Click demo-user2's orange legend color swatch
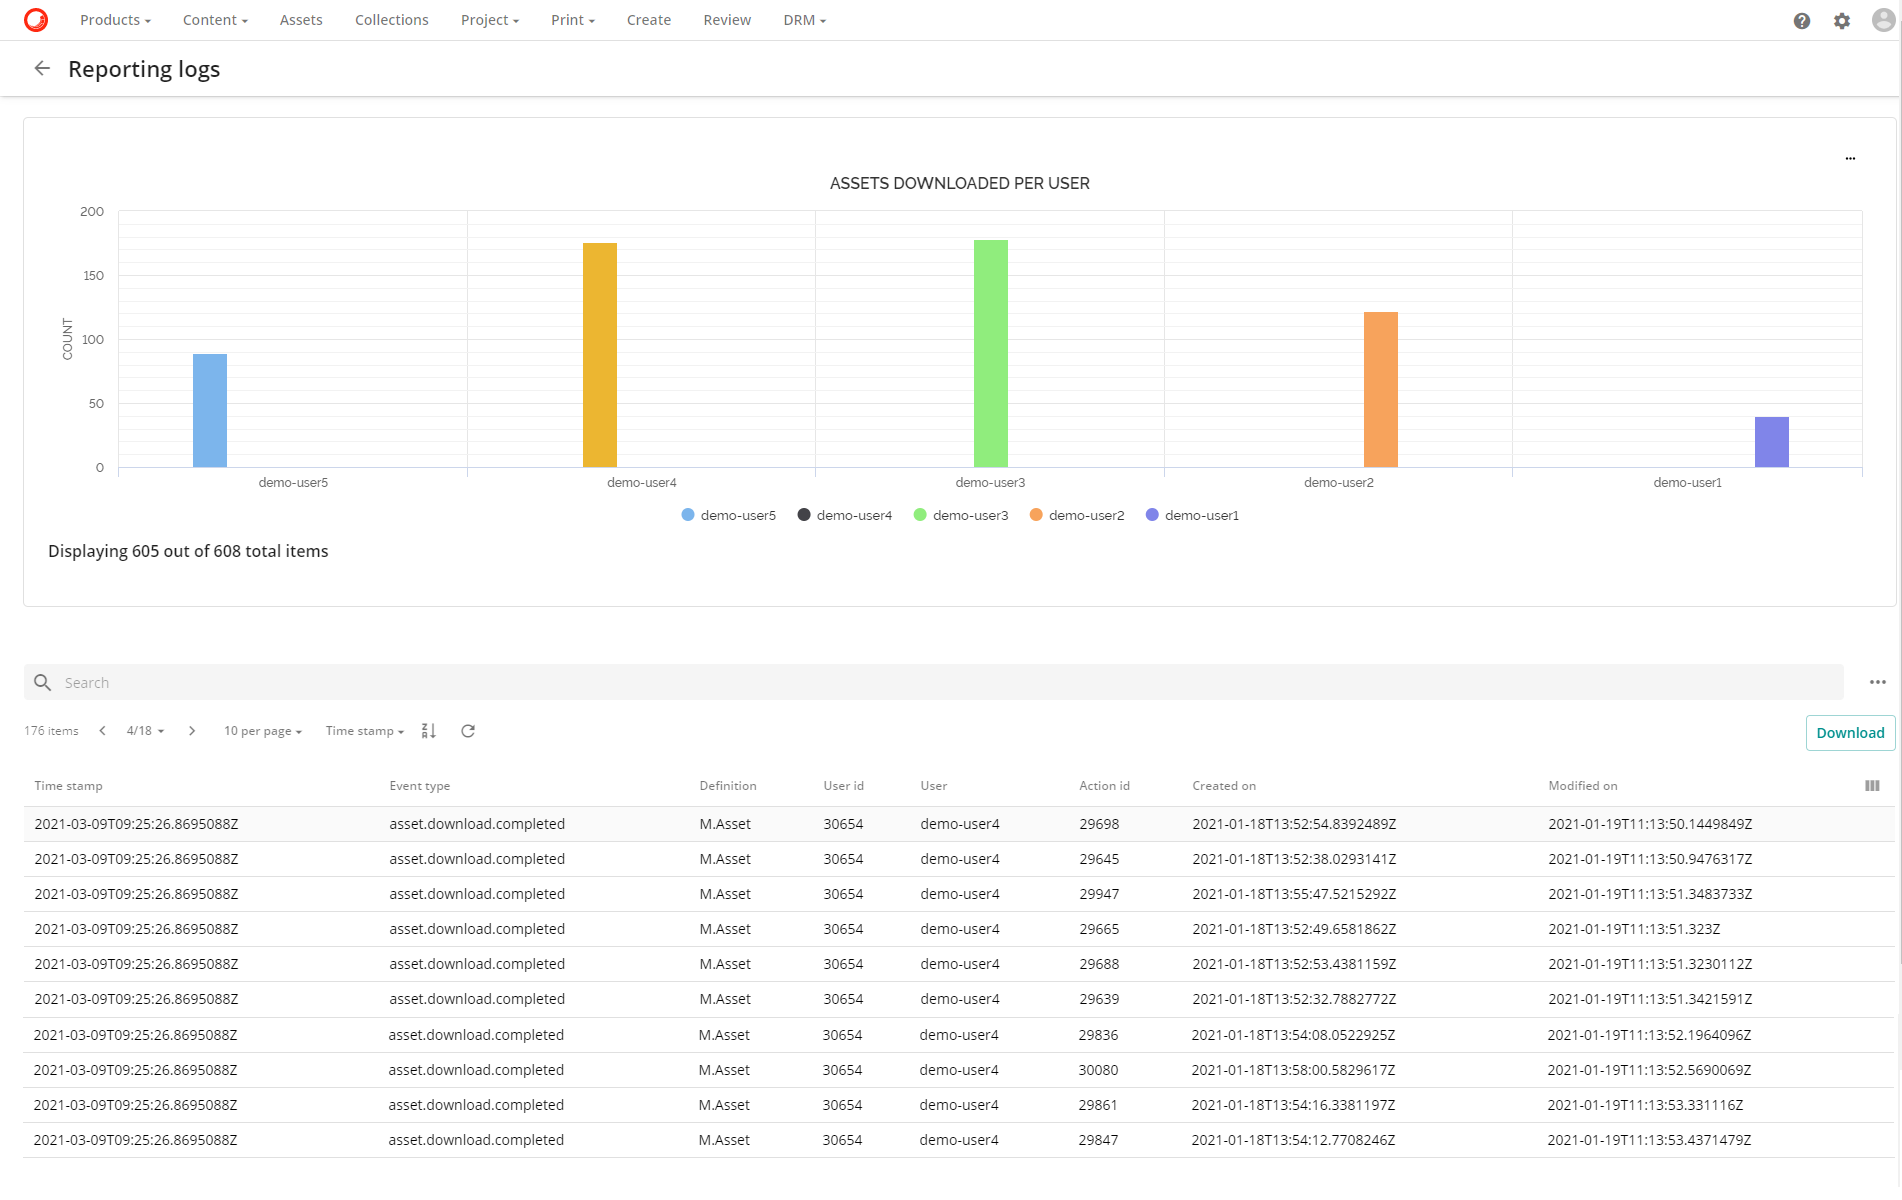 1036,514
